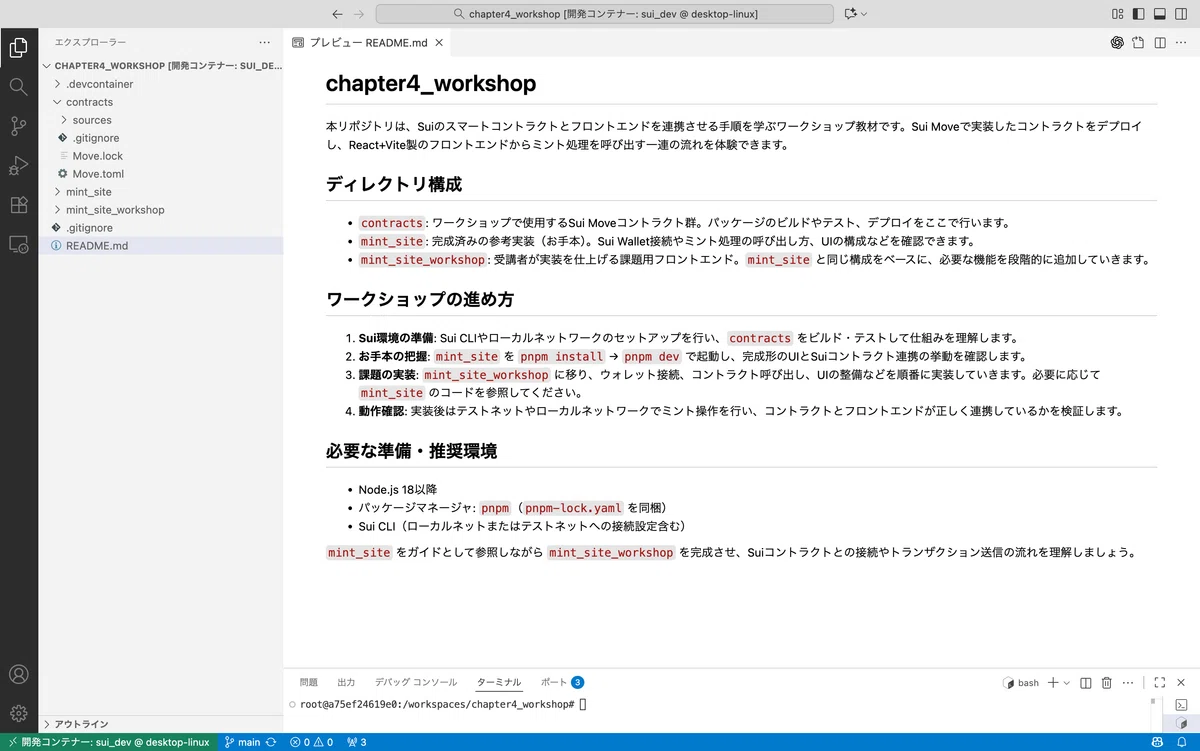Close the terminal panel

[1182, 683]
